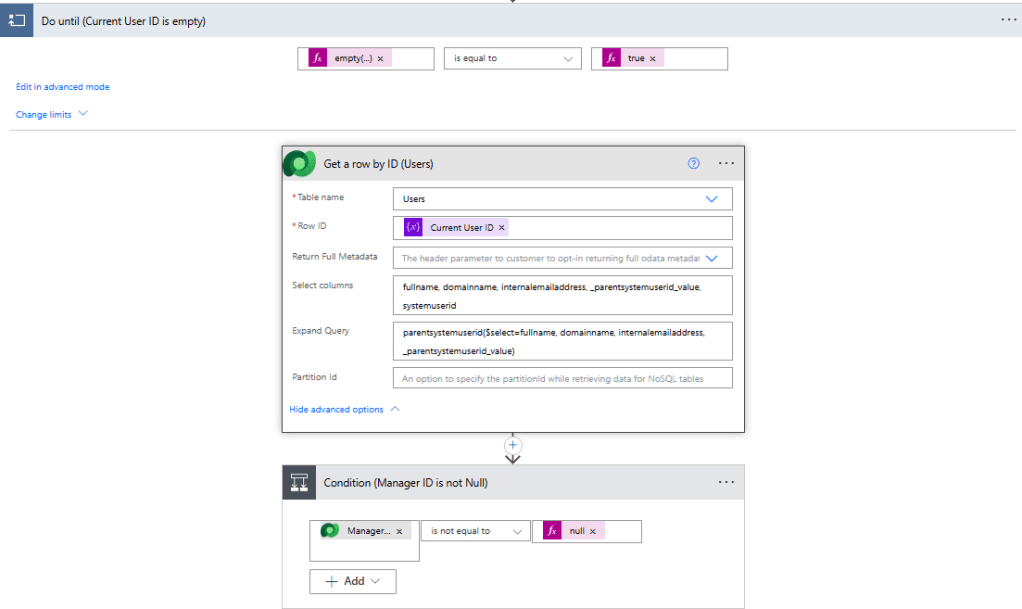Image resolution: width=1022 pixels, height=609 pixels.
Task: Remove the empty(...) expression token
Action: pos(380,59)
